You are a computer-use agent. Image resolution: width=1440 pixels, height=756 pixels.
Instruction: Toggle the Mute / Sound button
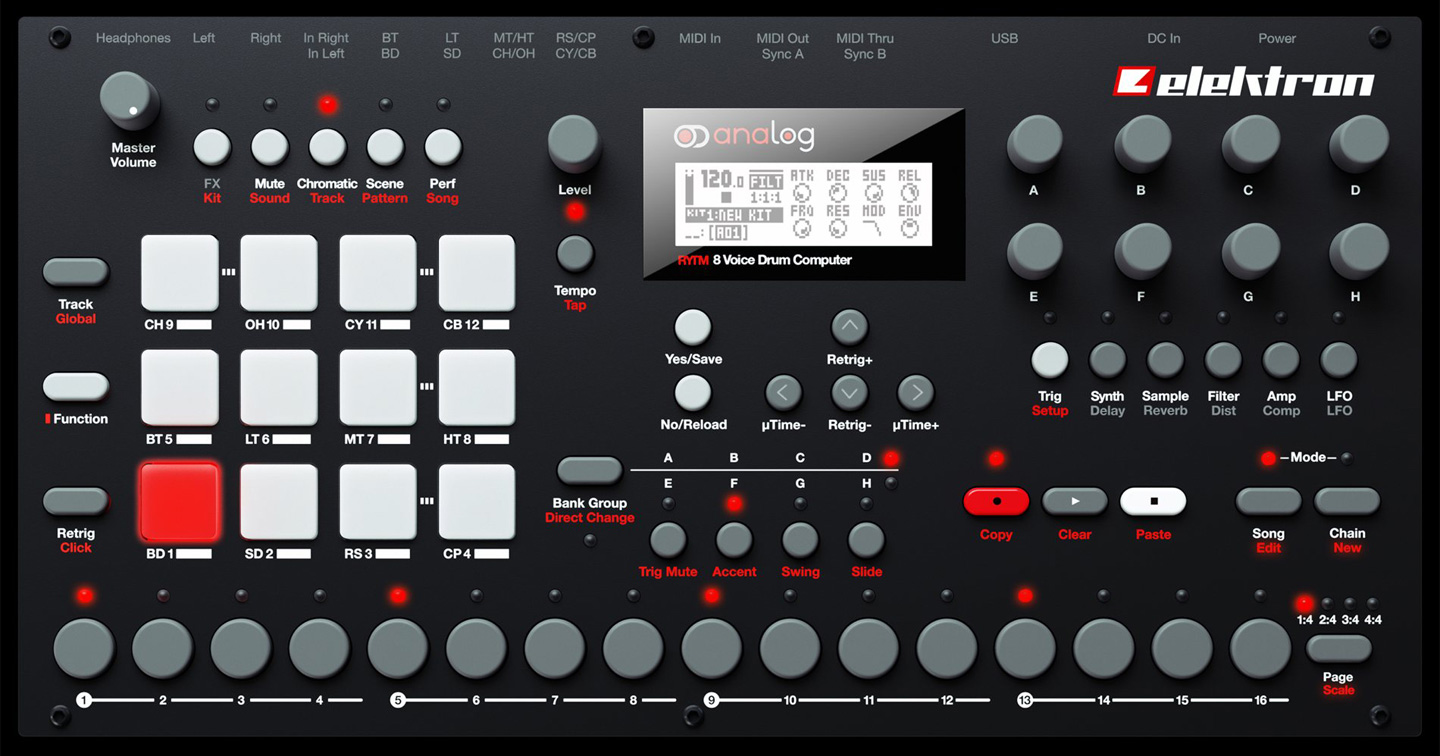tap(270, 147)
